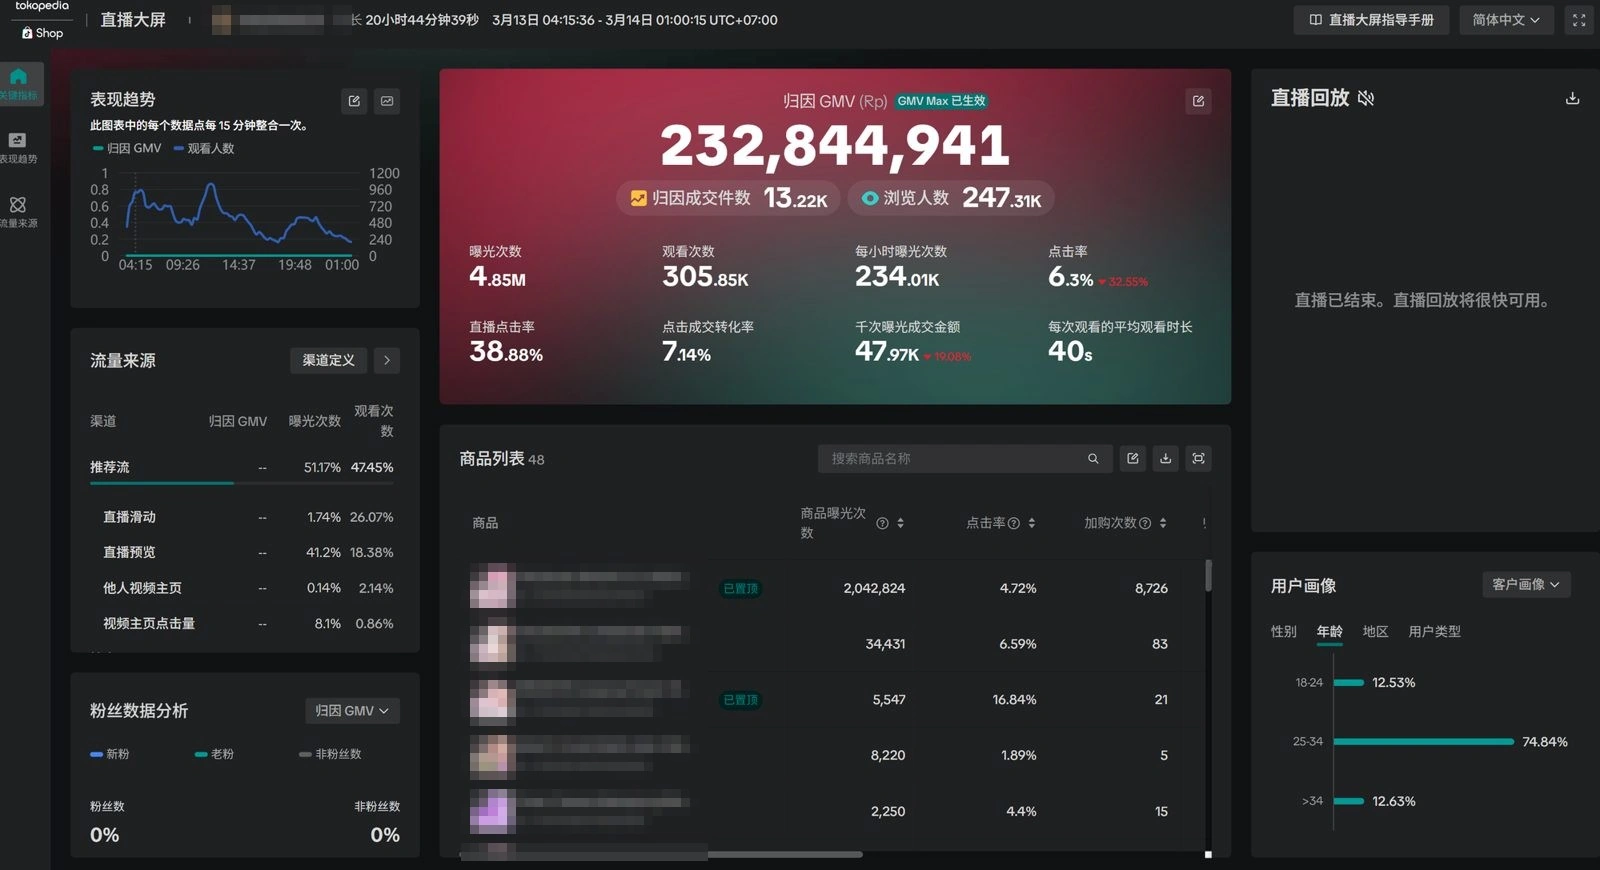Click the 直播大屏 title
1600x870 pixels.
(x=133, y=20)
